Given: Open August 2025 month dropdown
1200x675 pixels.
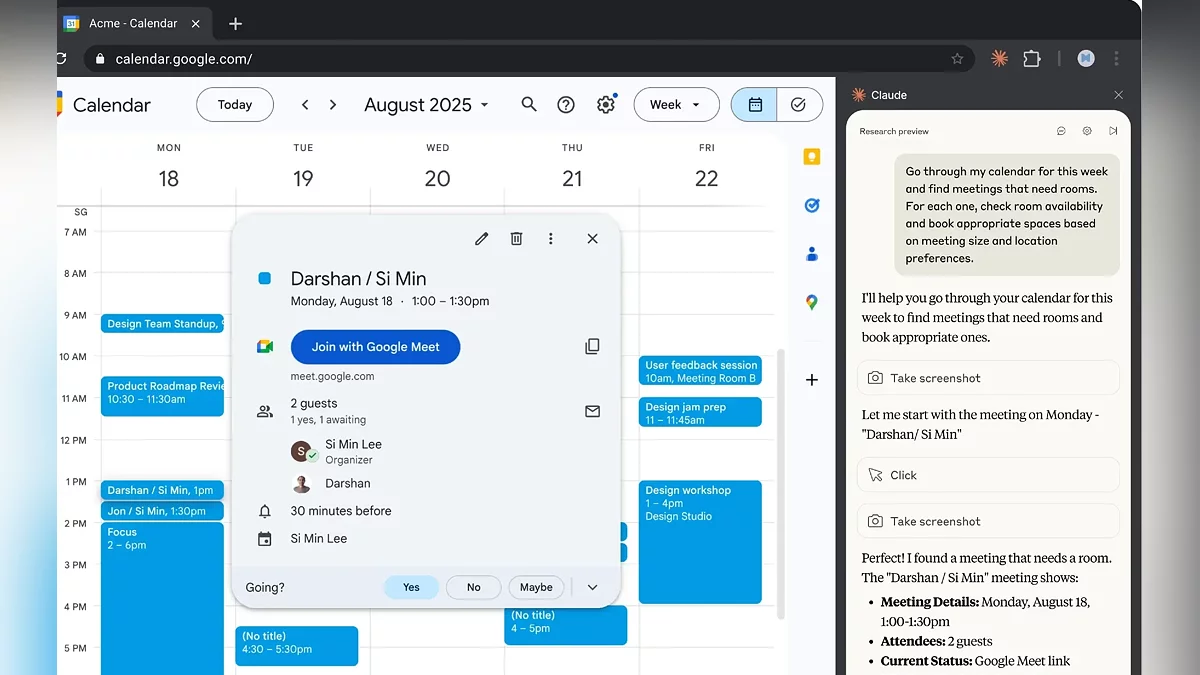Looking at the screenshot, I should [x=427, y=105].
